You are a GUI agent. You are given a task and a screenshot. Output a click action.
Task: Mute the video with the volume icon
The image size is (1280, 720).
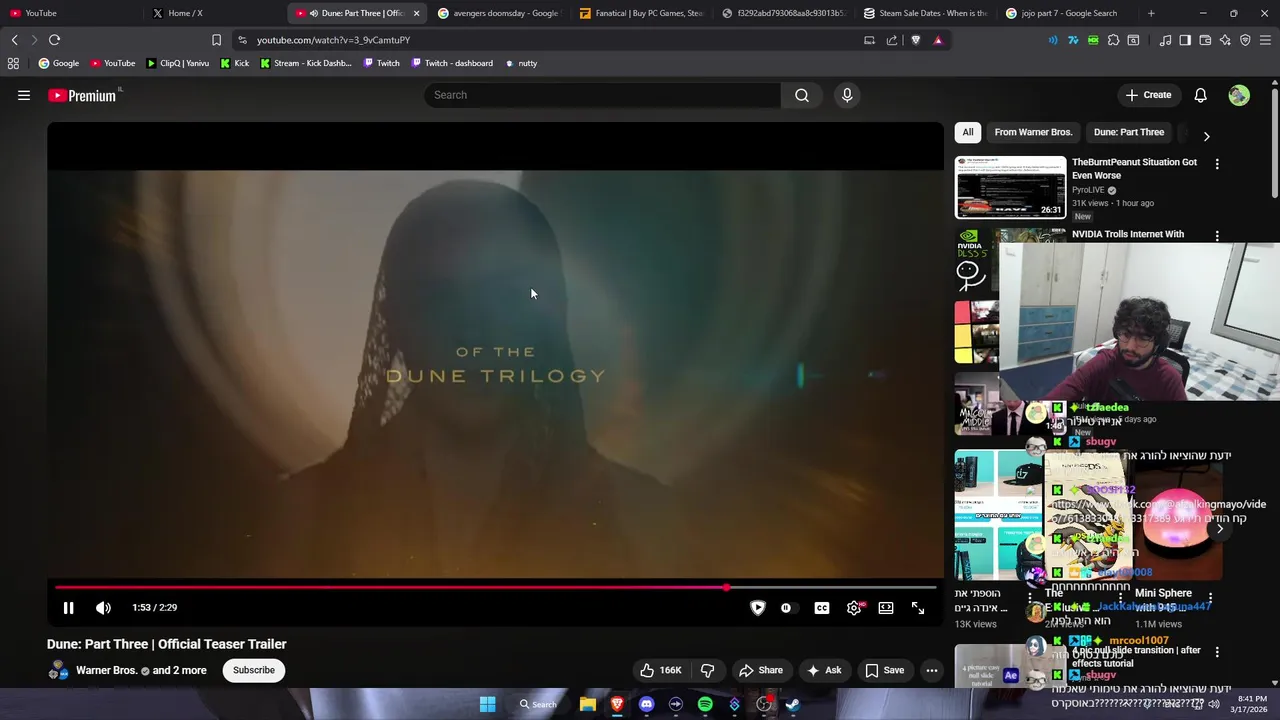coord(103,608)
